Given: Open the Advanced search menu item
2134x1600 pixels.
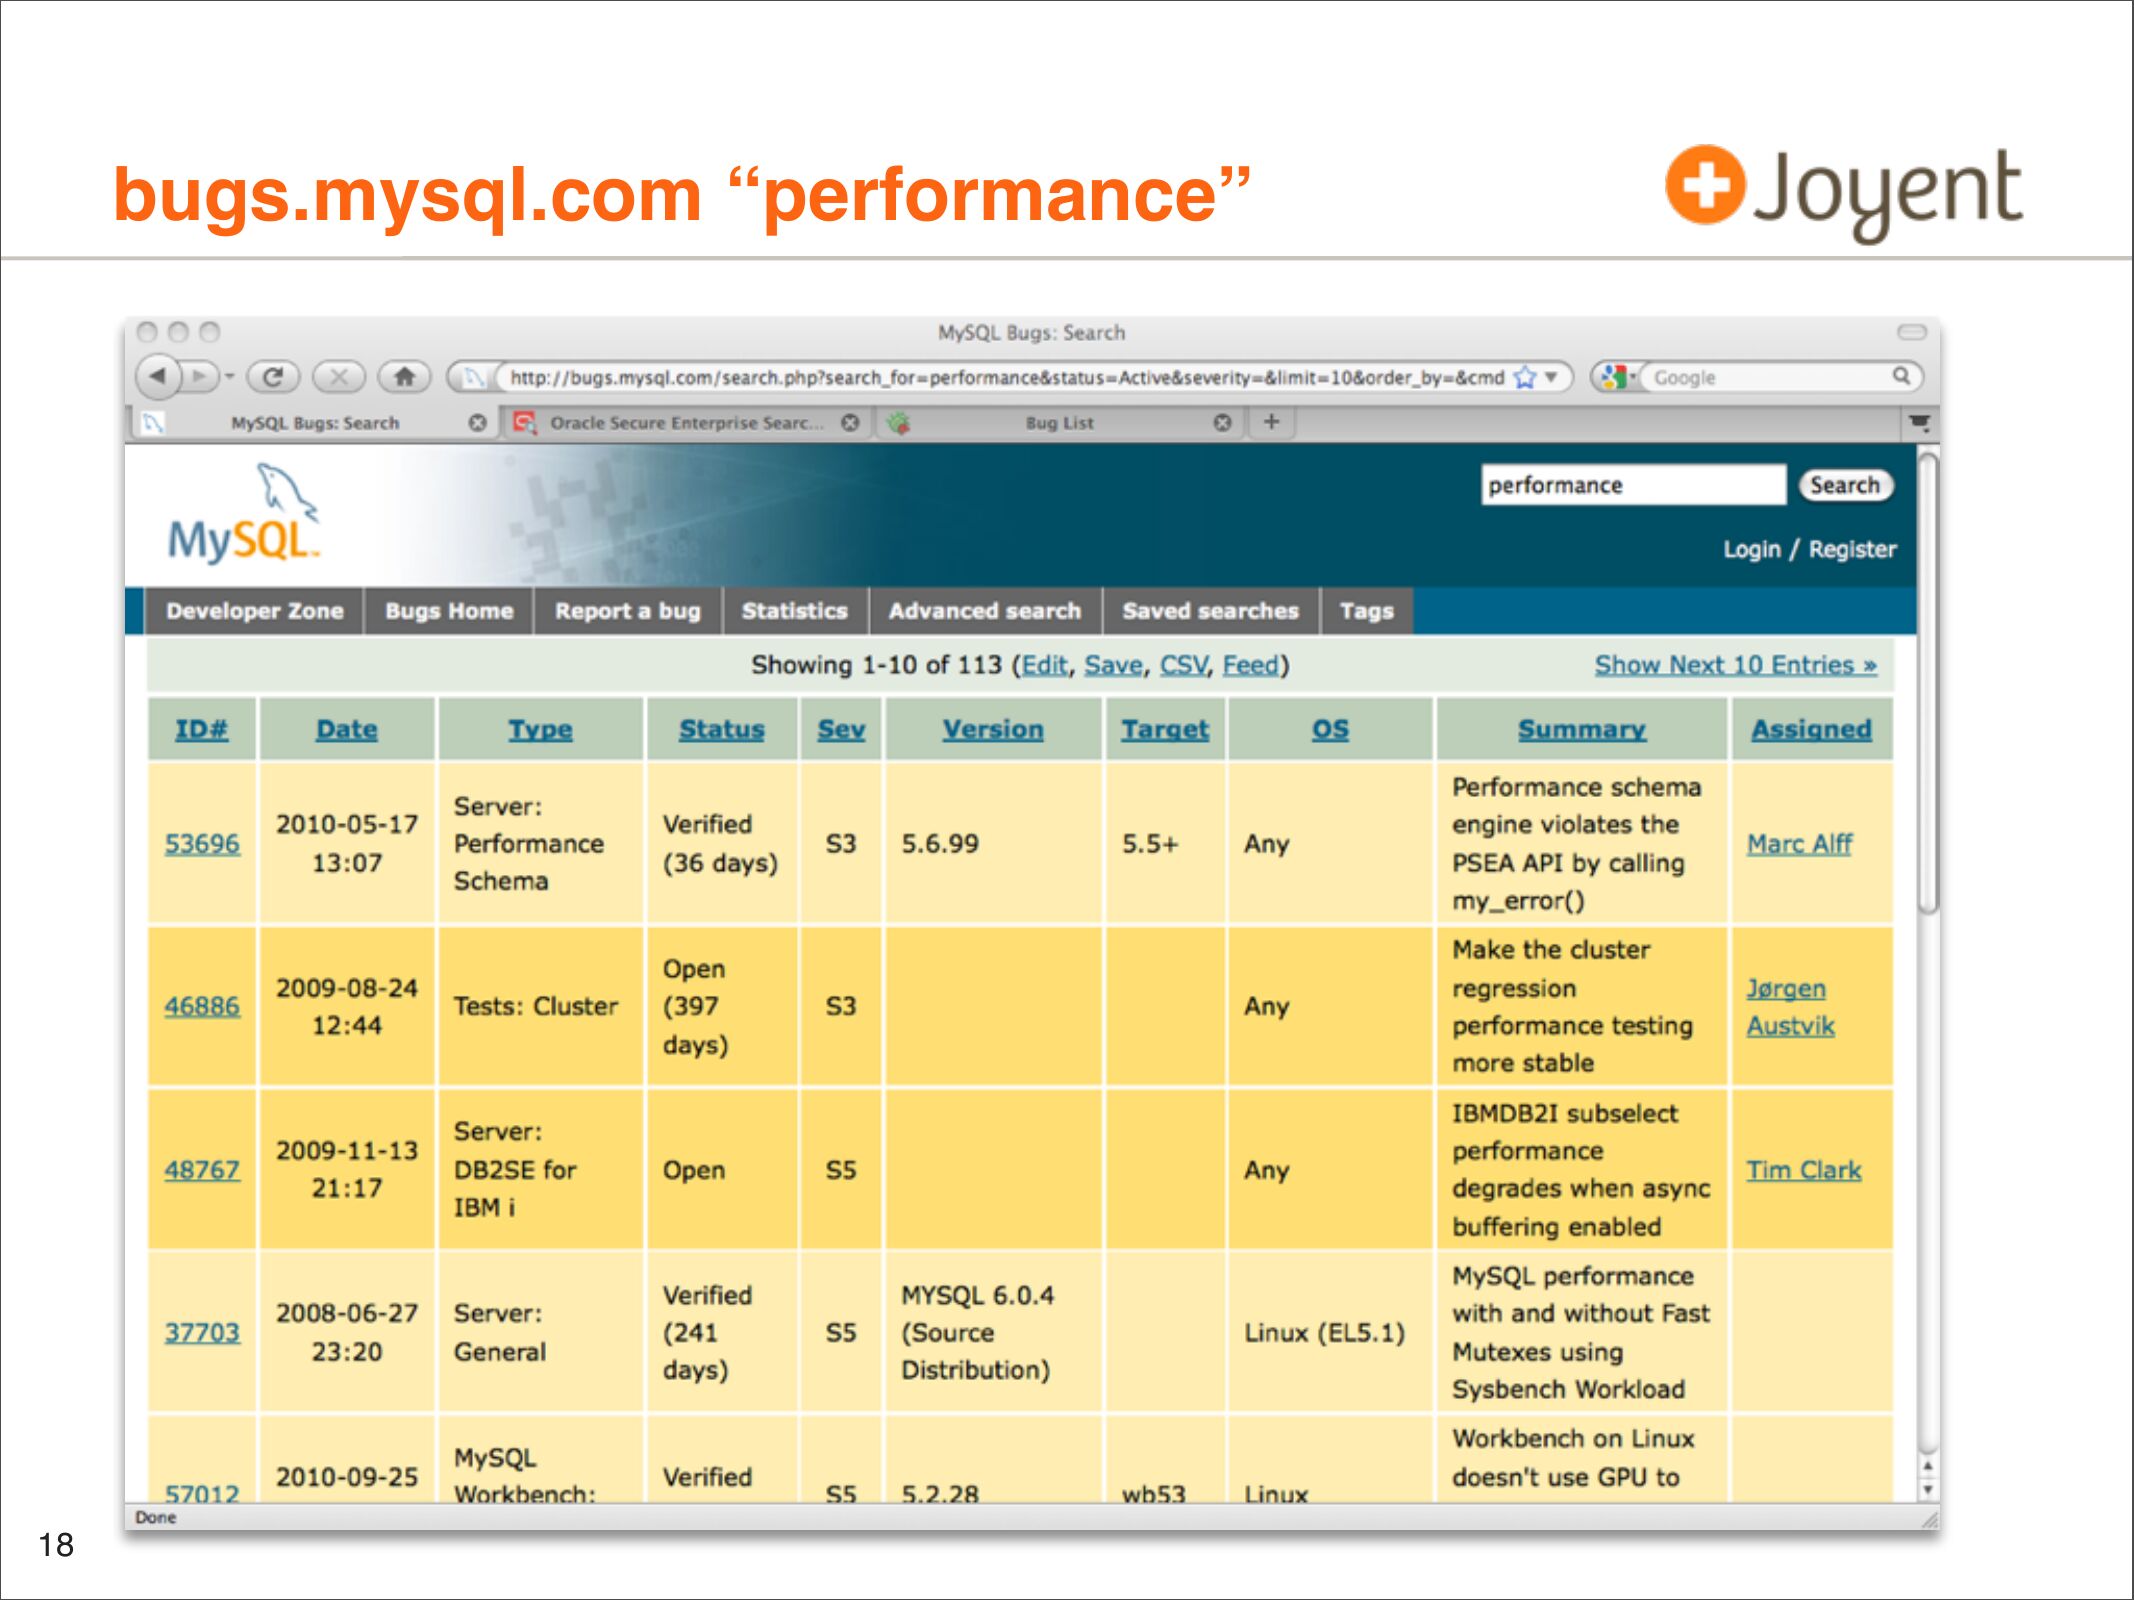Looking at the screenshot, I should 984,611.
